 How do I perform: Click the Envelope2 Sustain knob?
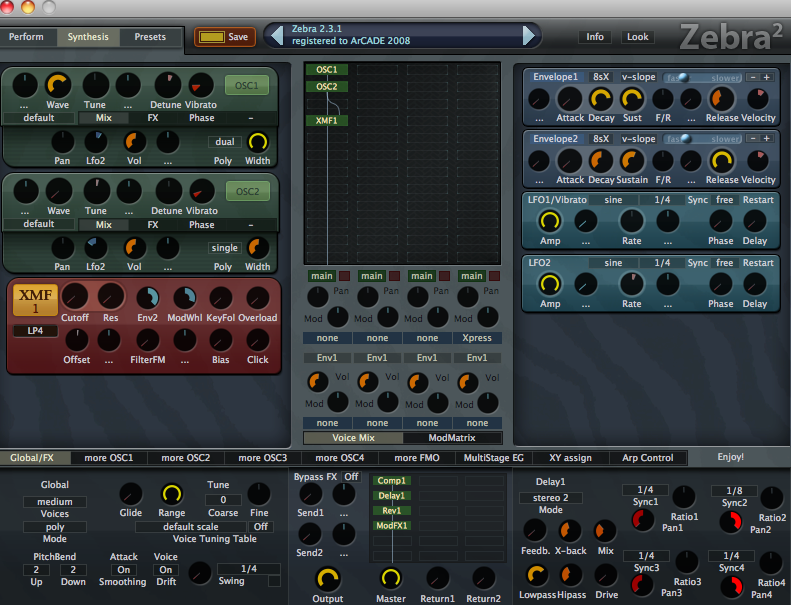tap(632, 161)
